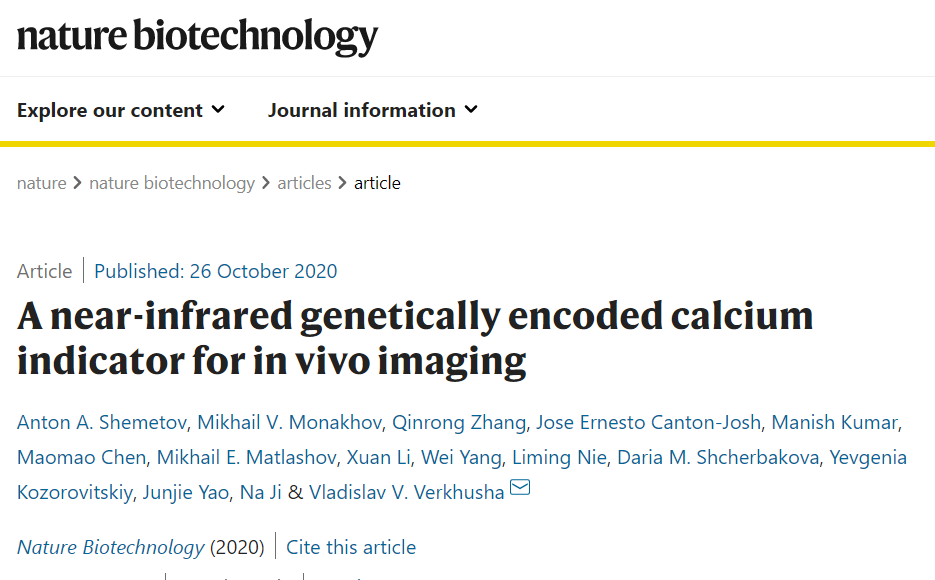Image resolution: width=935 pixels, height=580 pixels.
Task: Open the Journal information dropdown
Action: (373, 110)
